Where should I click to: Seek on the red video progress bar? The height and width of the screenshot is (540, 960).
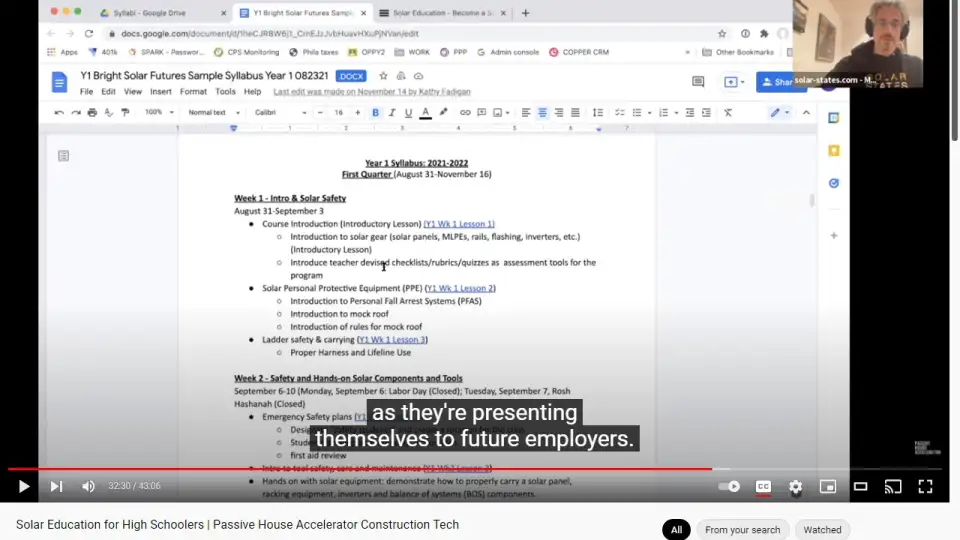(x=400, y=468)
